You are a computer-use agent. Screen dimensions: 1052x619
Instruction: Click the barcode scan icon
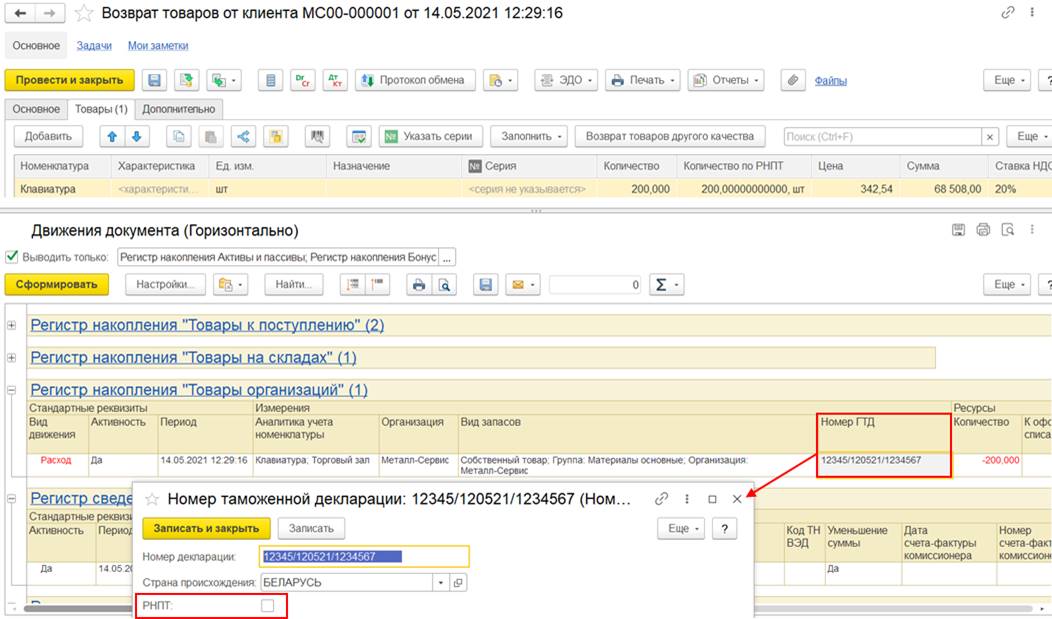tap(317, 137)
